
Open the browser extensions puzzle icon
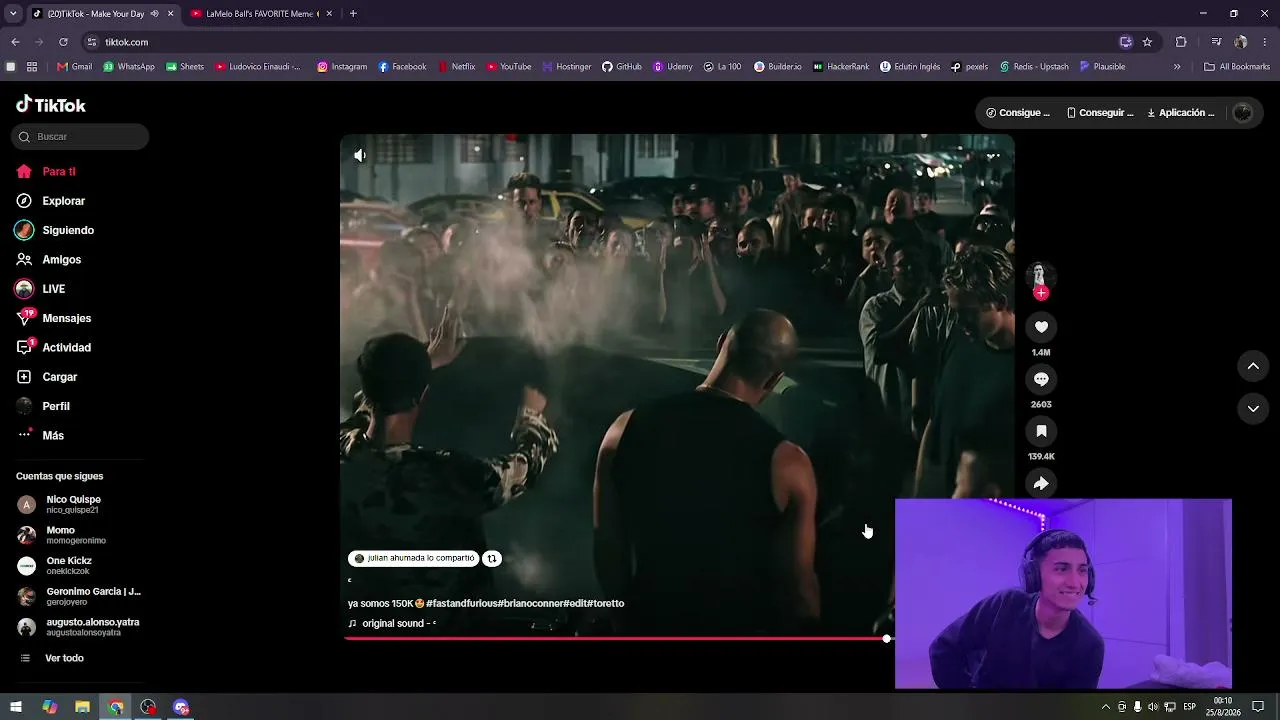click(1181, 42)
